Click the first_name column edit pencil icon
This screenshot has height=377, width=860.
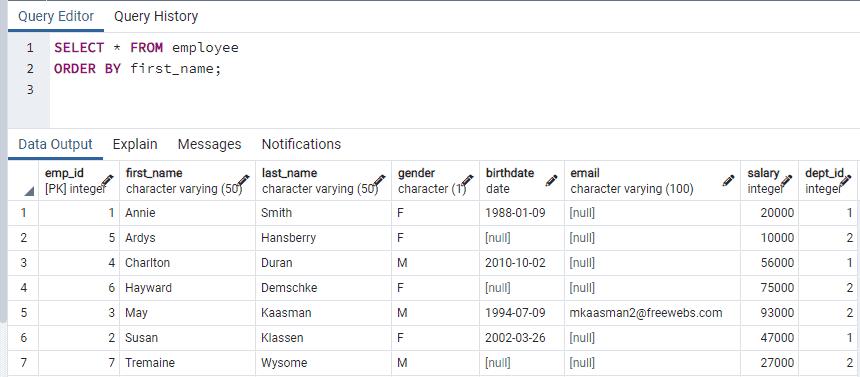point(244,181)
